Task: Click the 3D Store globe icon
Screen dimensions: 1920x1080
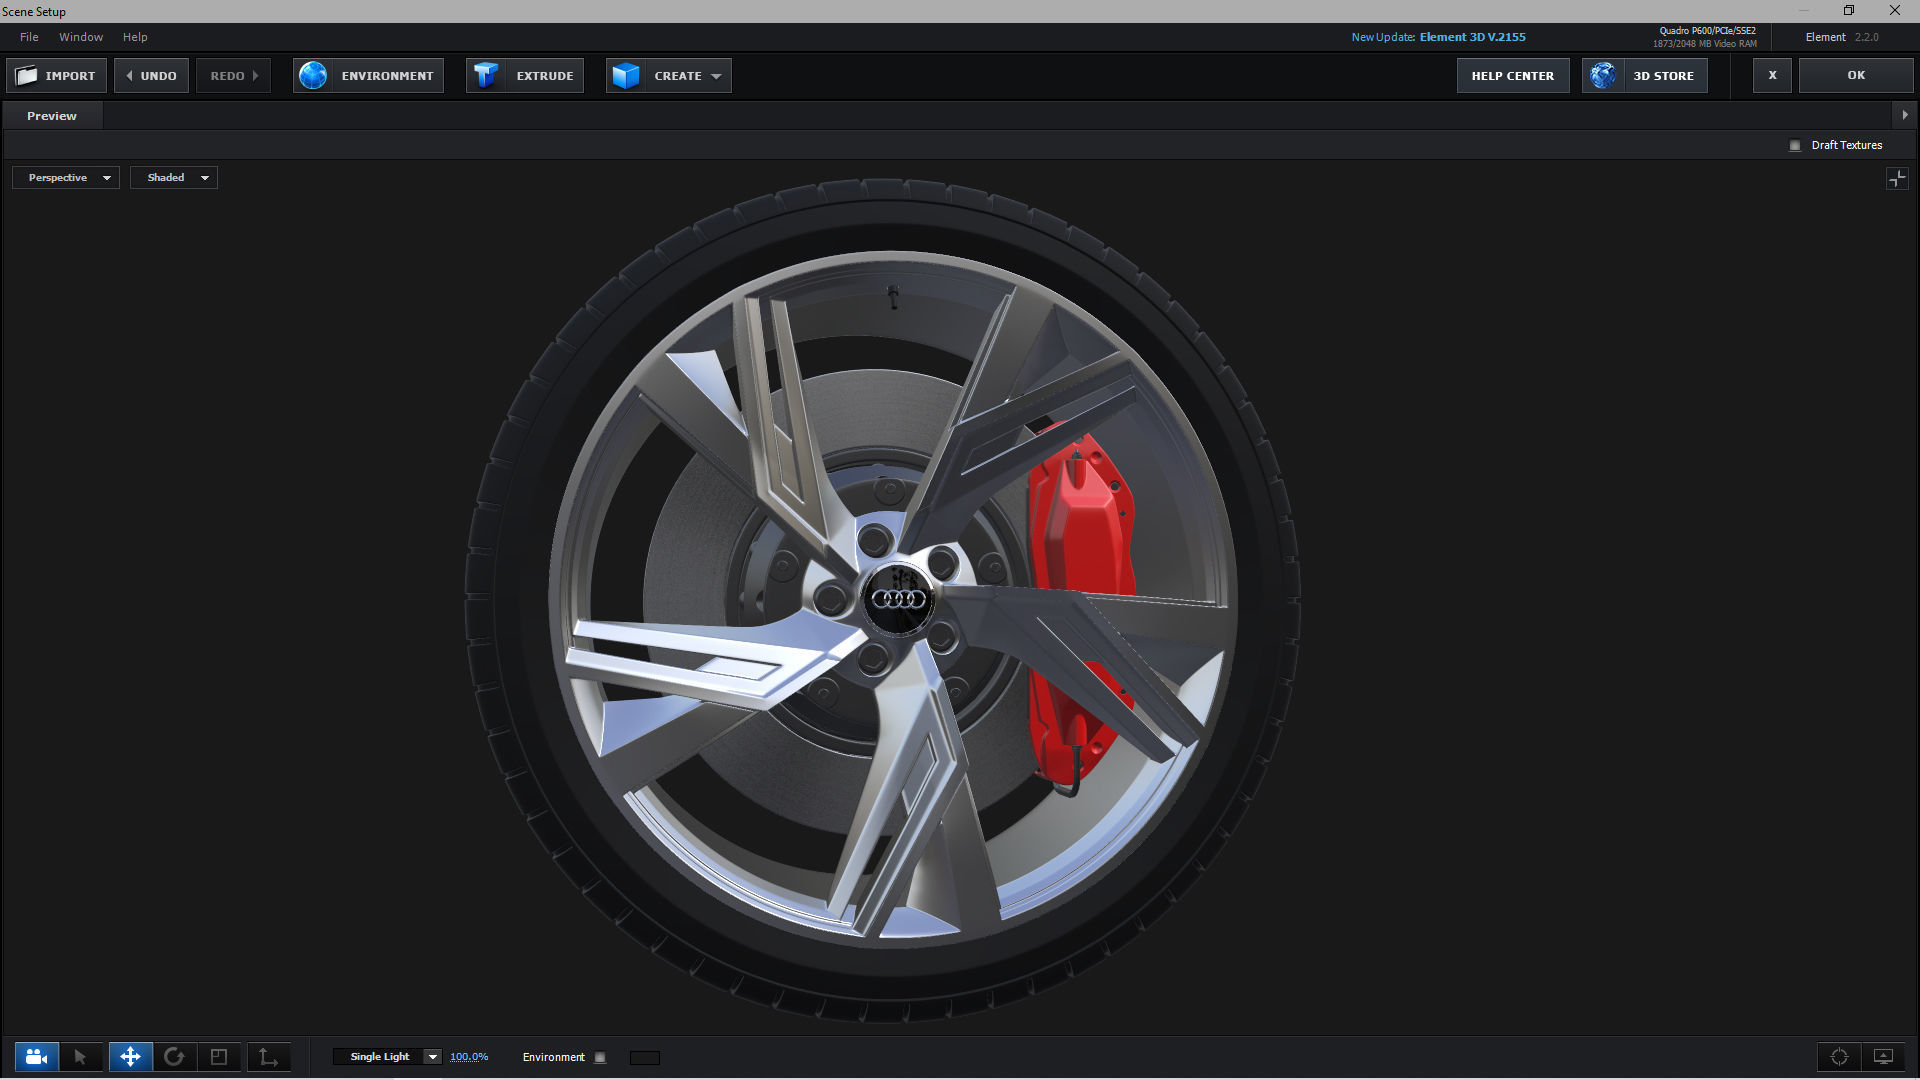Action: click(x=1603, y=76)
